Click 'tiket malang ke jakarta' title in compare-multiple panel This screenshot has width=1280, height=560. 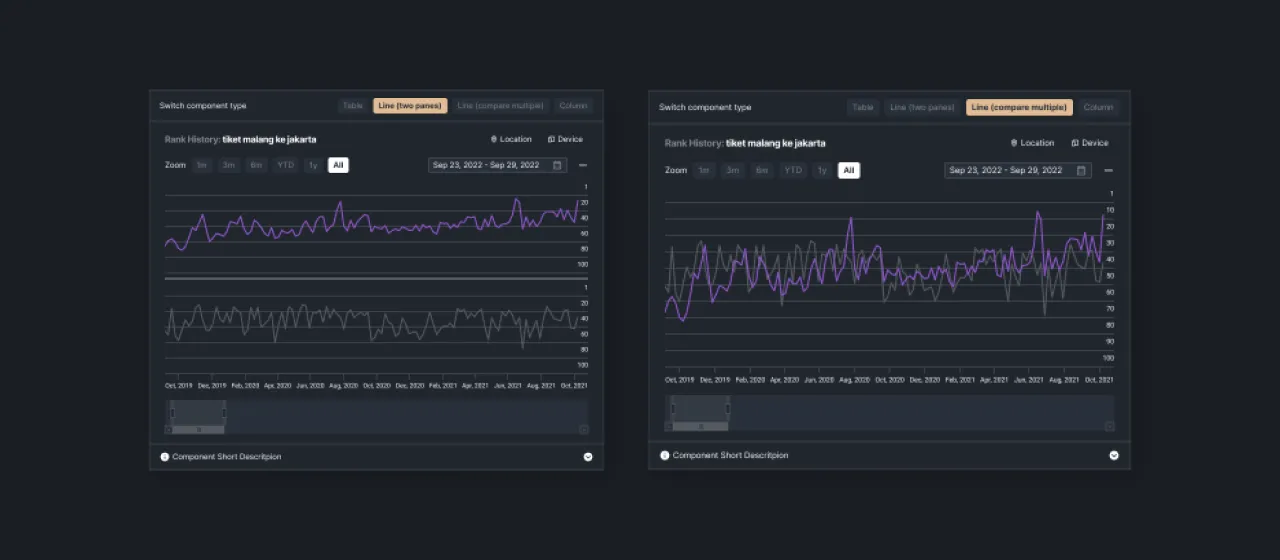tap(776, 143)
